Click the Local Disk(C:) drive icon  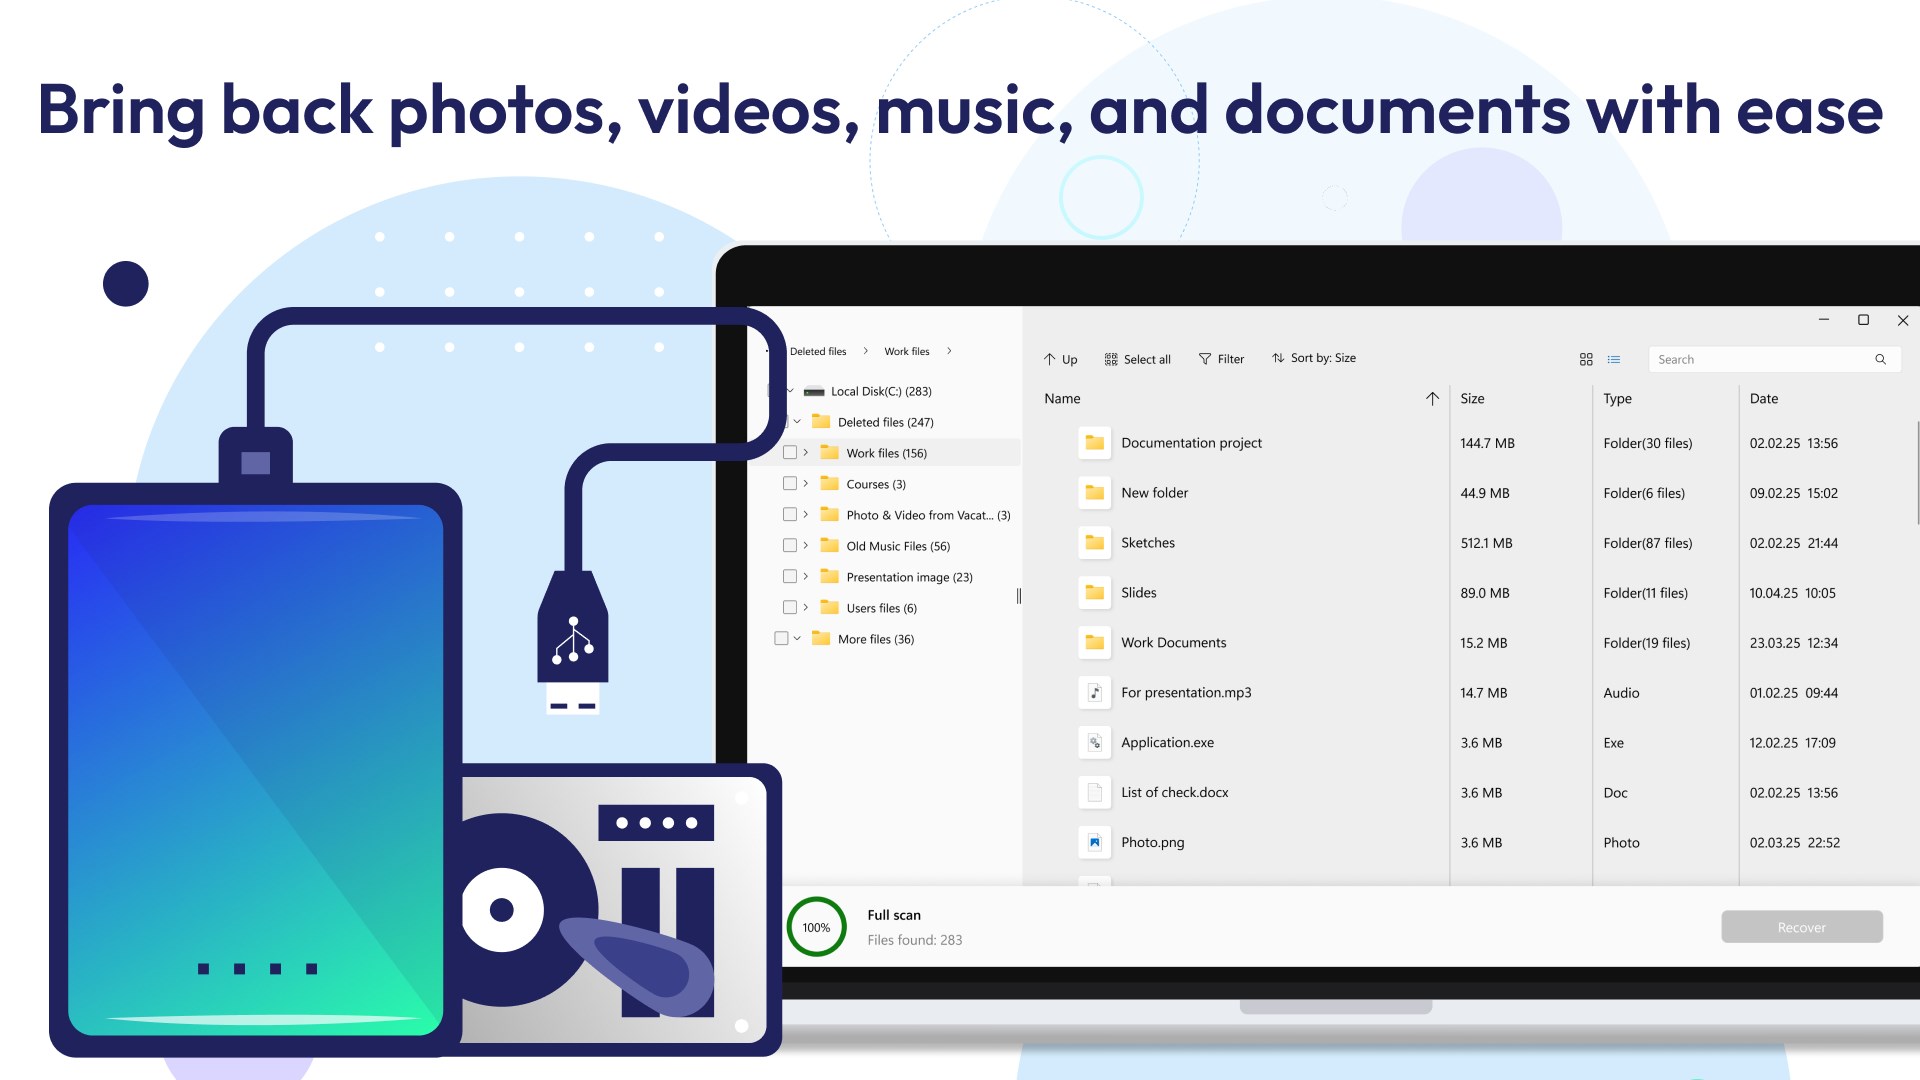(814, 391)
